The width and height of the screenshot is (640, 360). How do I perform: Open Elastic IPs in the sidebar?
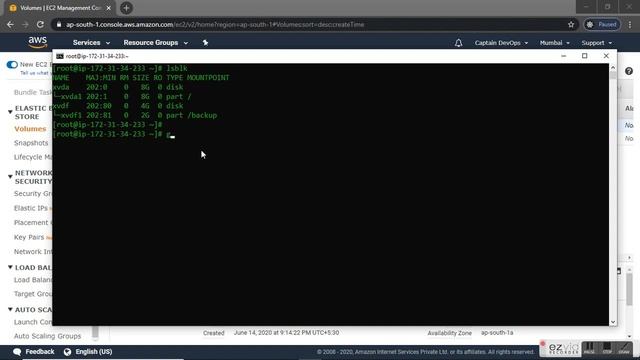[31, 208]
